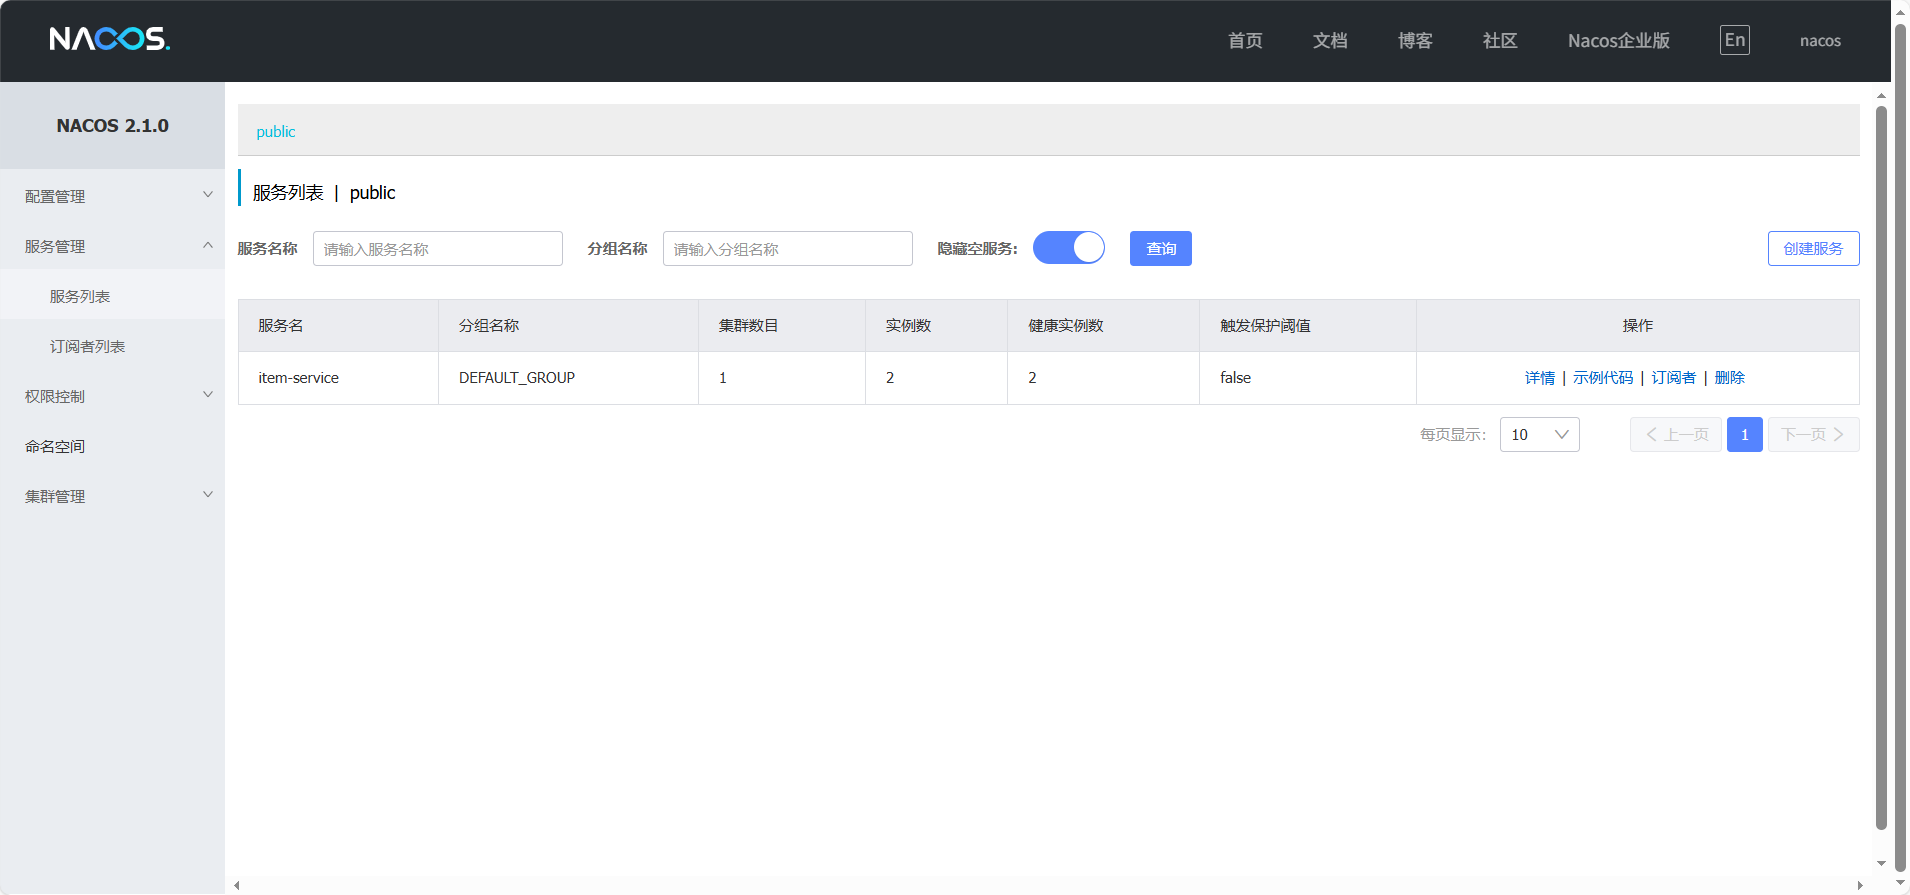Open 博客 in the top navigation
This screenshot has height=895, width=1910.
[x=1415, y=41]
